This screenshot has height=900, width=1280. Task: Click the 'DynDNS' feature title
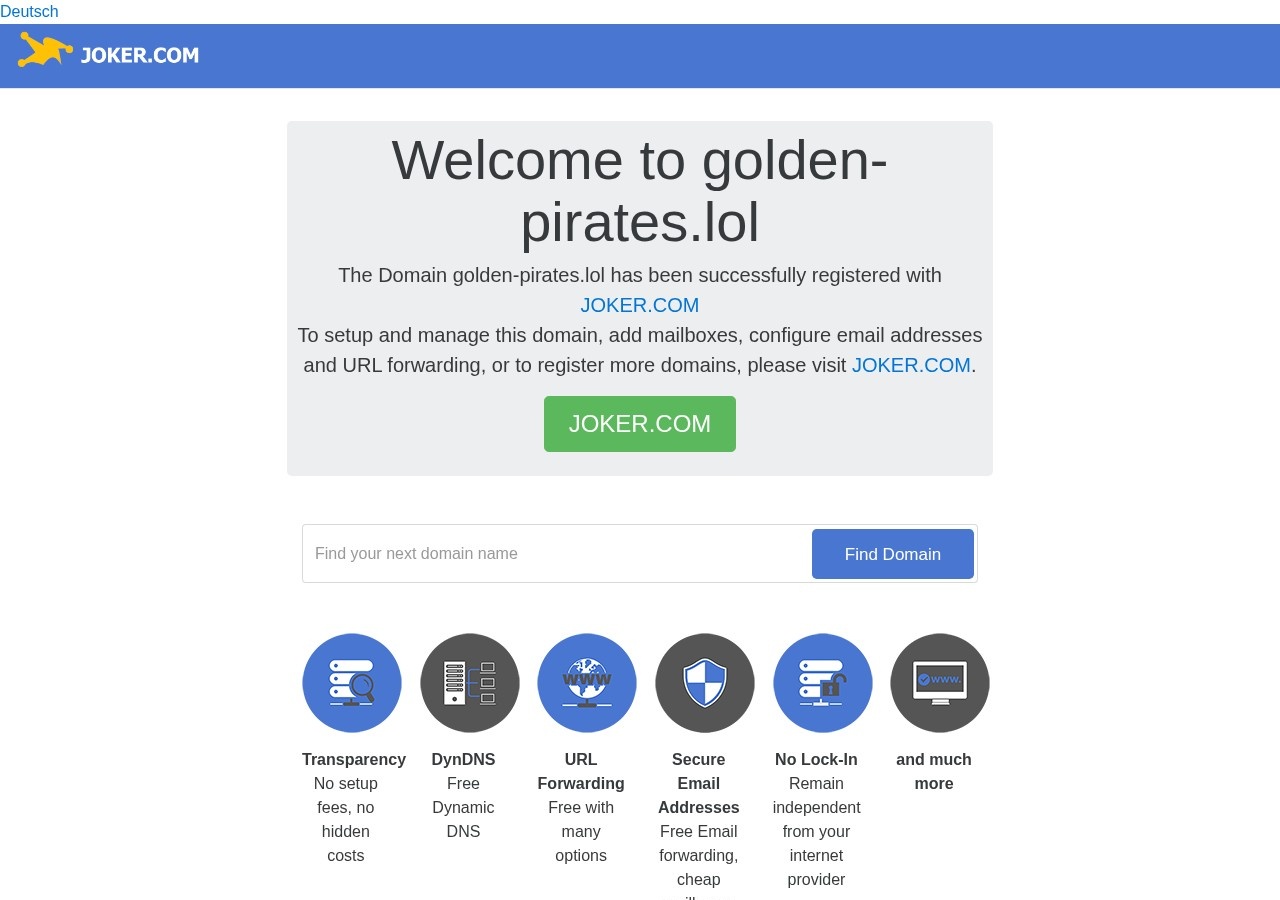[463, 759]
